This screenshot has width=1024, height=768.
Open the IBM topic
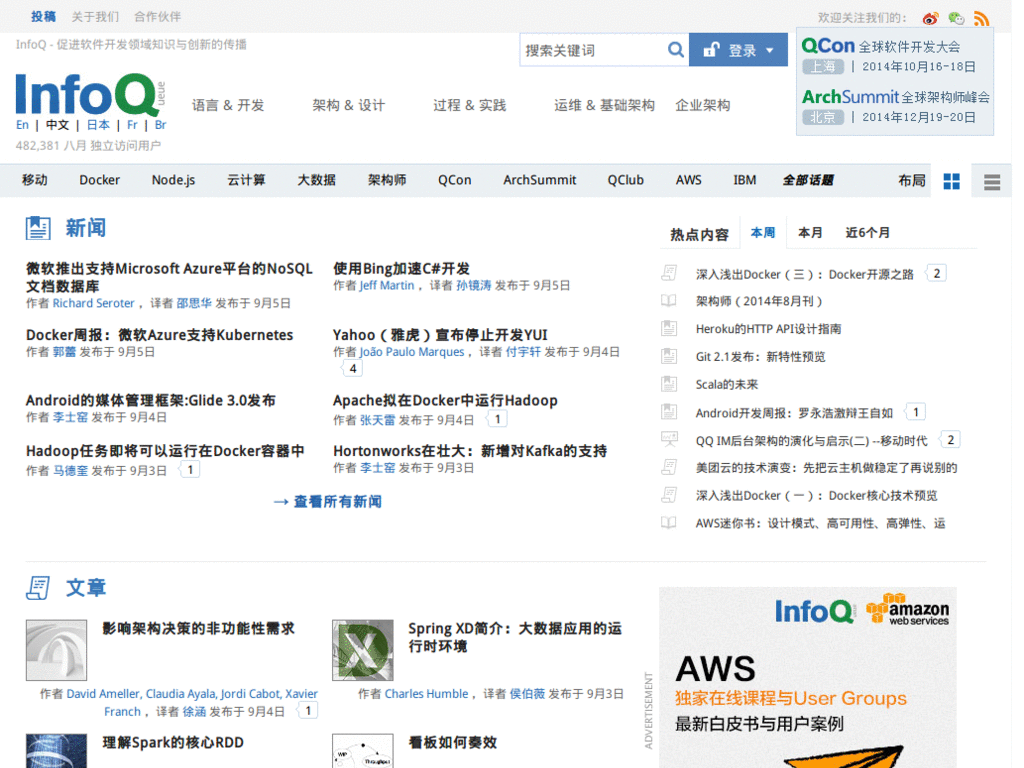click(744, 180)
